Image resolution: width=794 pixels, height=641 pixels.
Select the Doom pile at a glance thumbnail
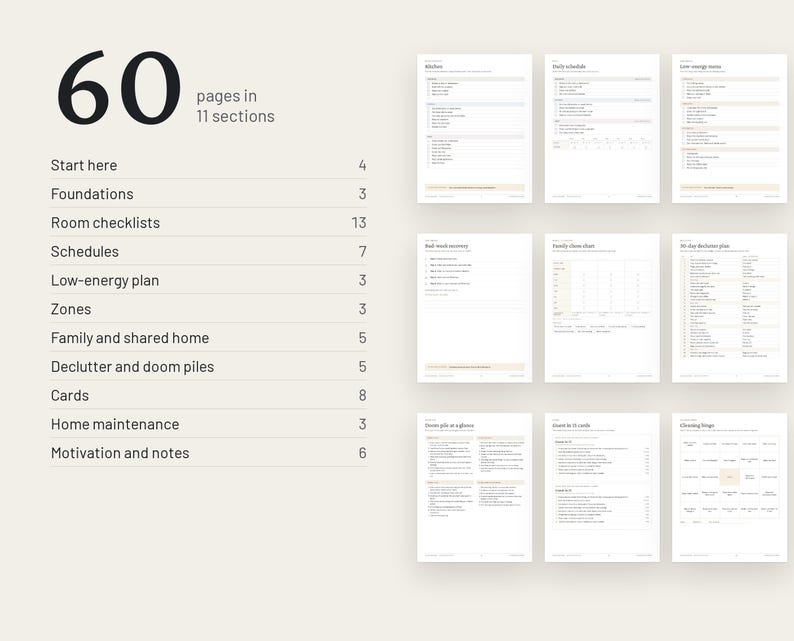474,488
